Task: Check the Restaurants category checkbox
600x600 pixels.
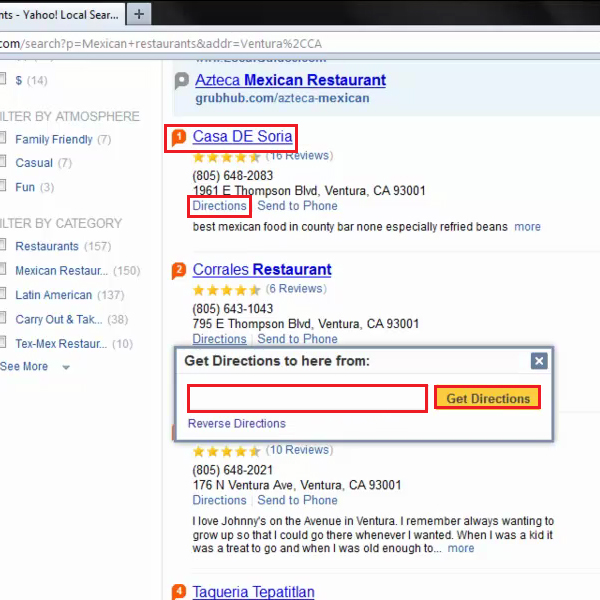Action: pyautogui.click(x=3, y=245)
